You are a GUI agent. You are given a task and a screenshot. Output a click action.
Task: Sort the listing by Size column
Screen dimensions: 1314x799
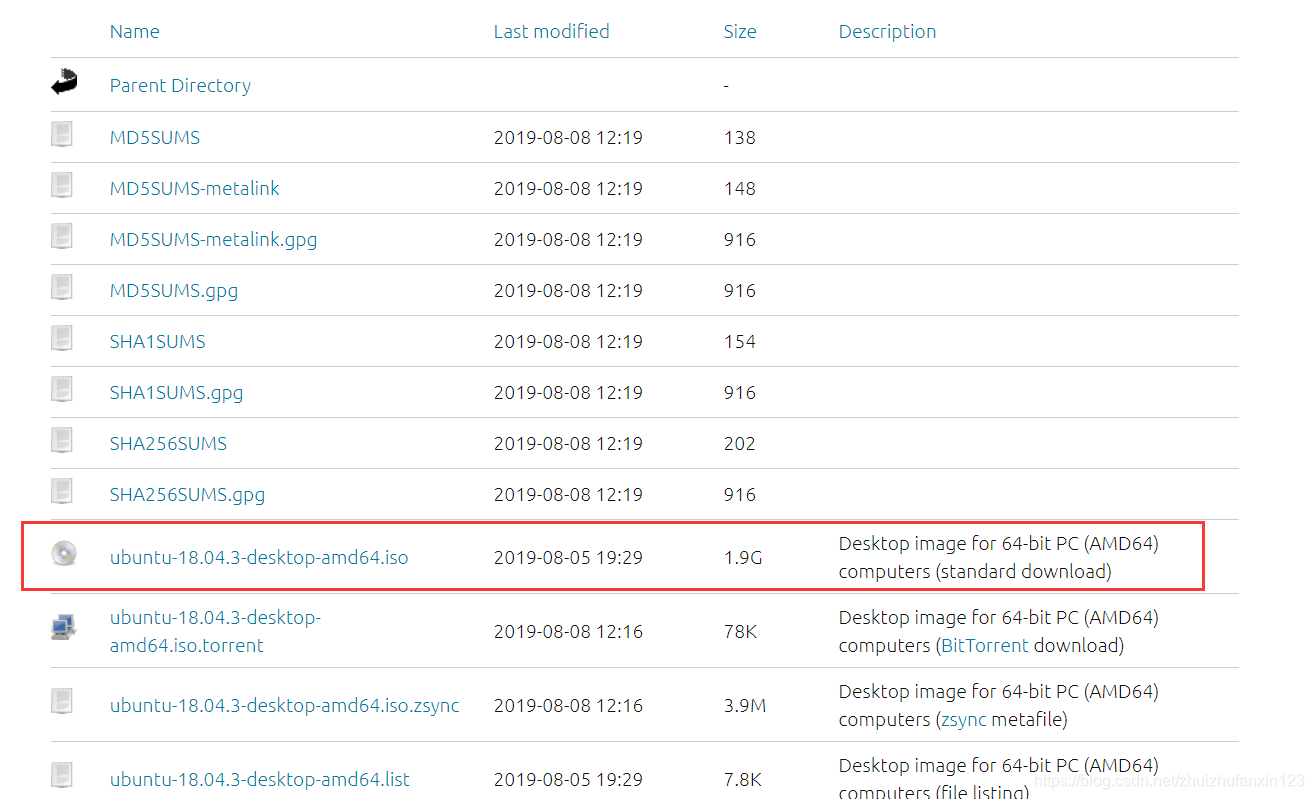click(740, 32)
